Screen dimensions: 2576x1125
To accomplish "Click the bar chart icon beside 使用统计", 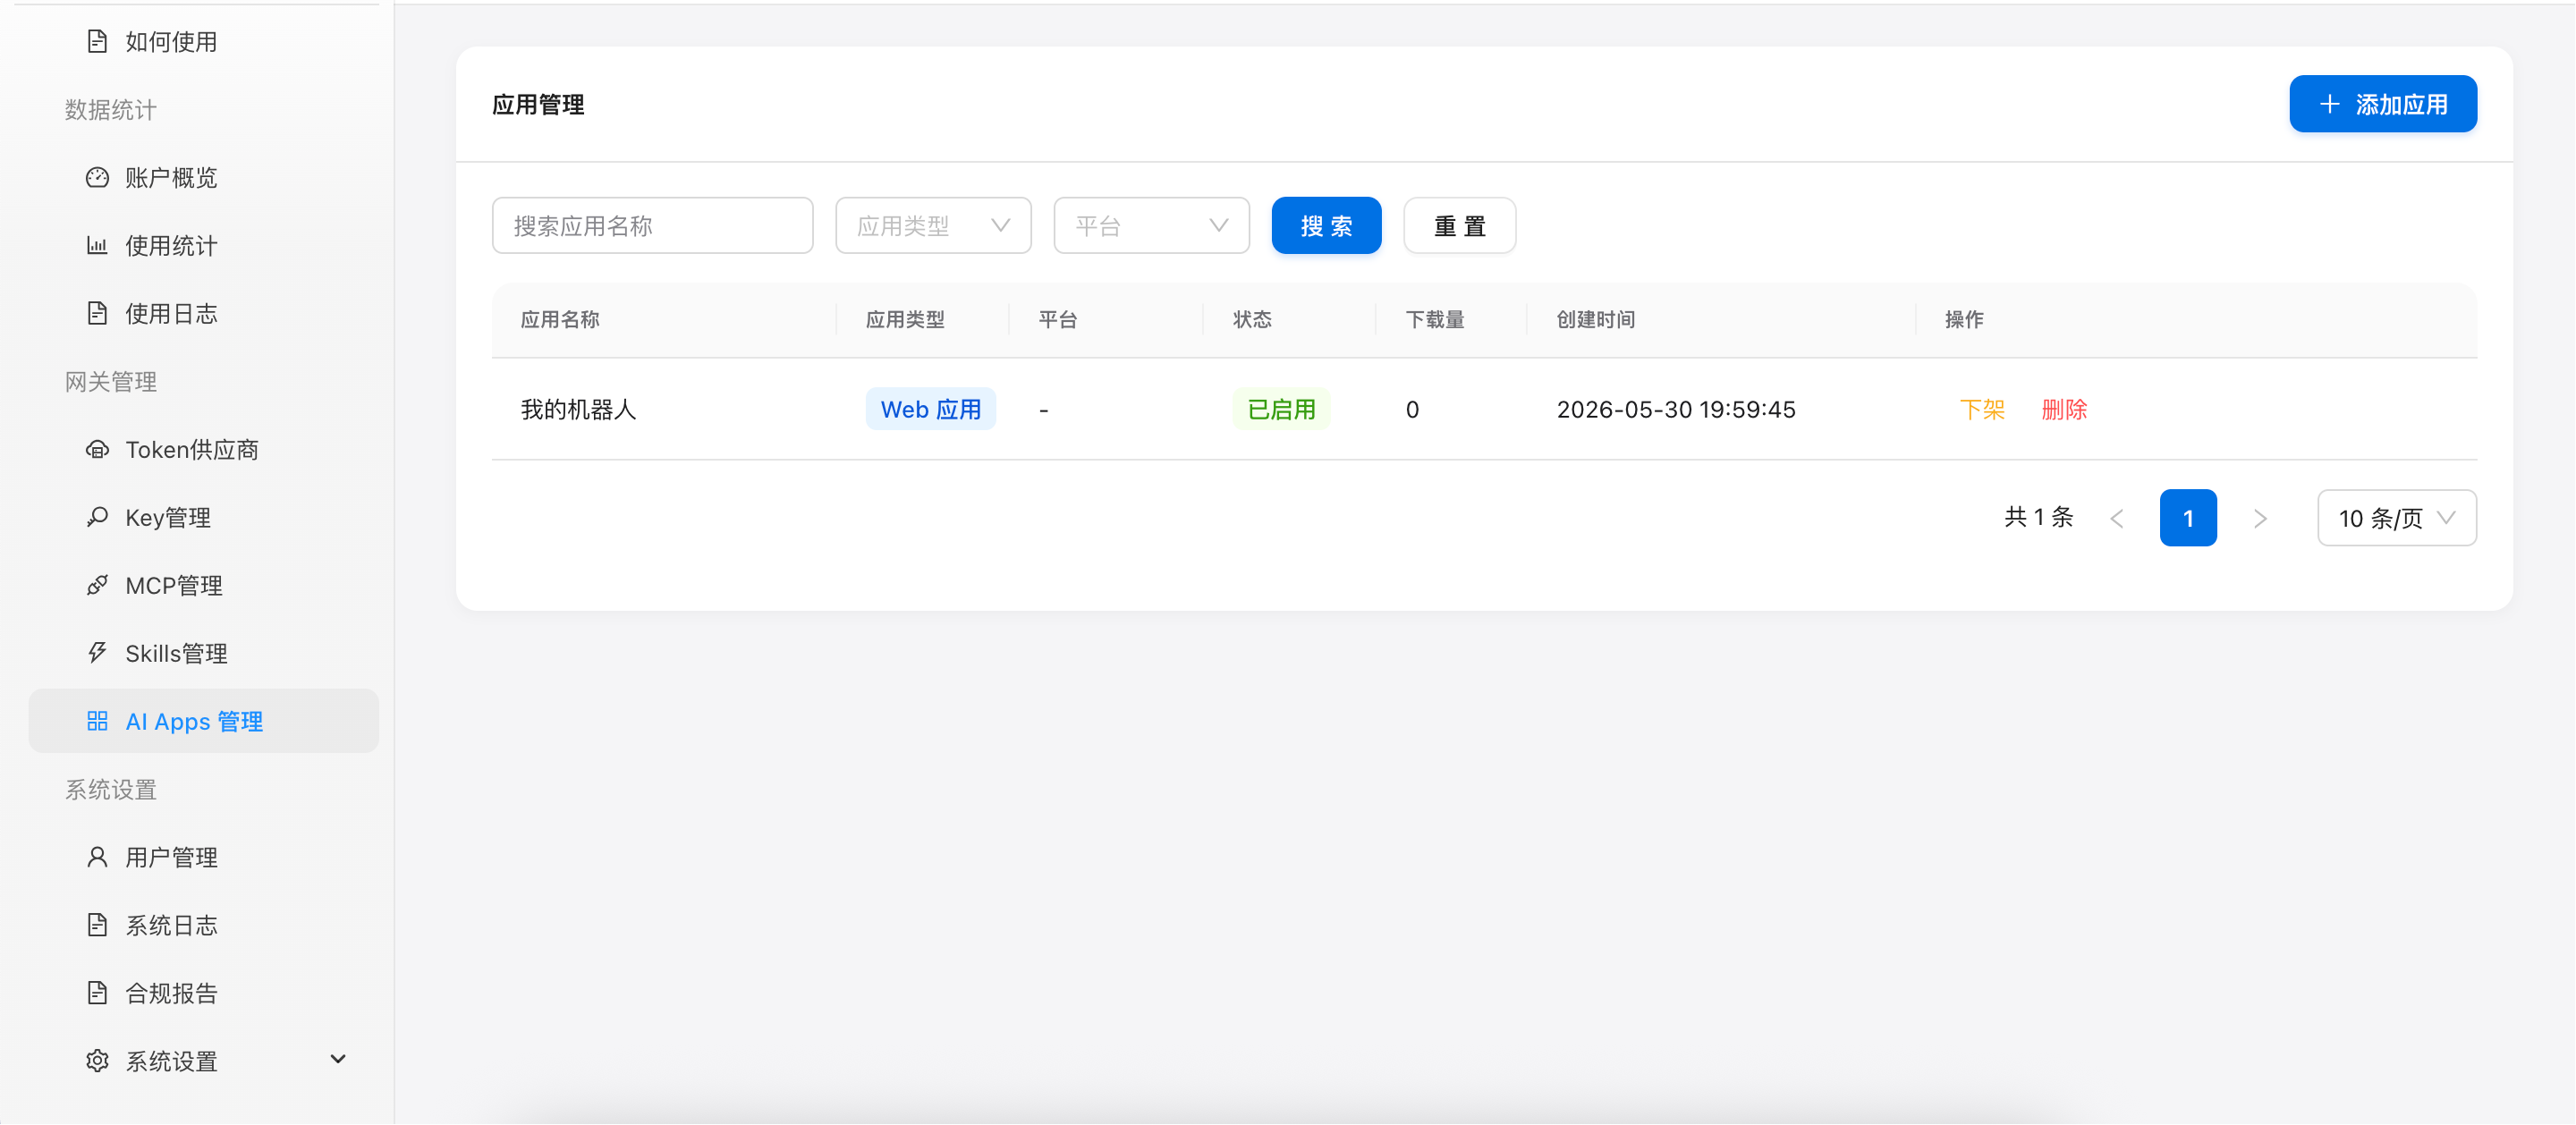I will [97, 245].
